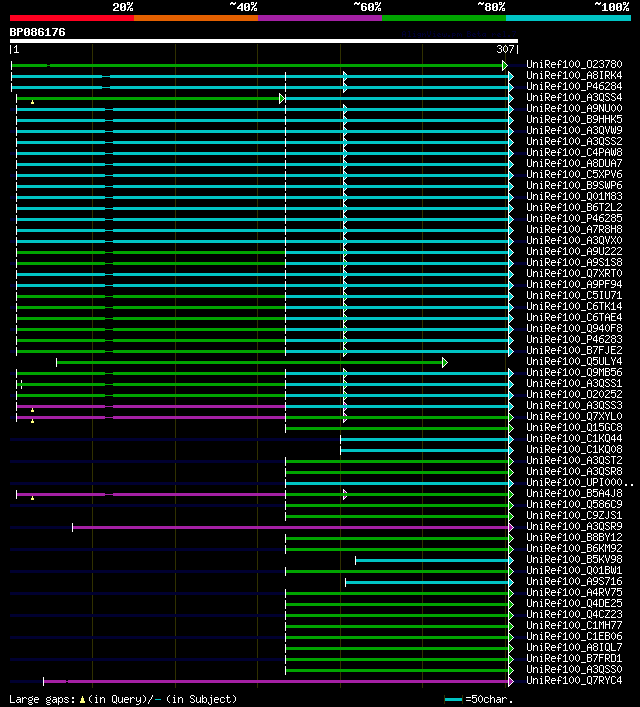Viewport: 640px width, 707px height.
Task: Select the UniRef100_C1KQ44 label
Action: coord(574,438)
